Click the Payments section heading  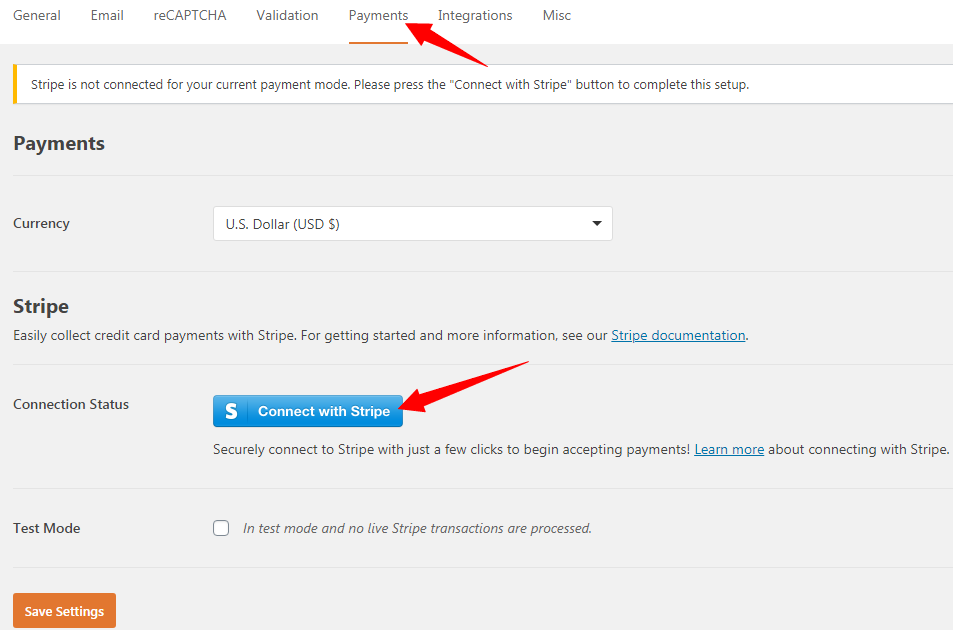point(59,143)
